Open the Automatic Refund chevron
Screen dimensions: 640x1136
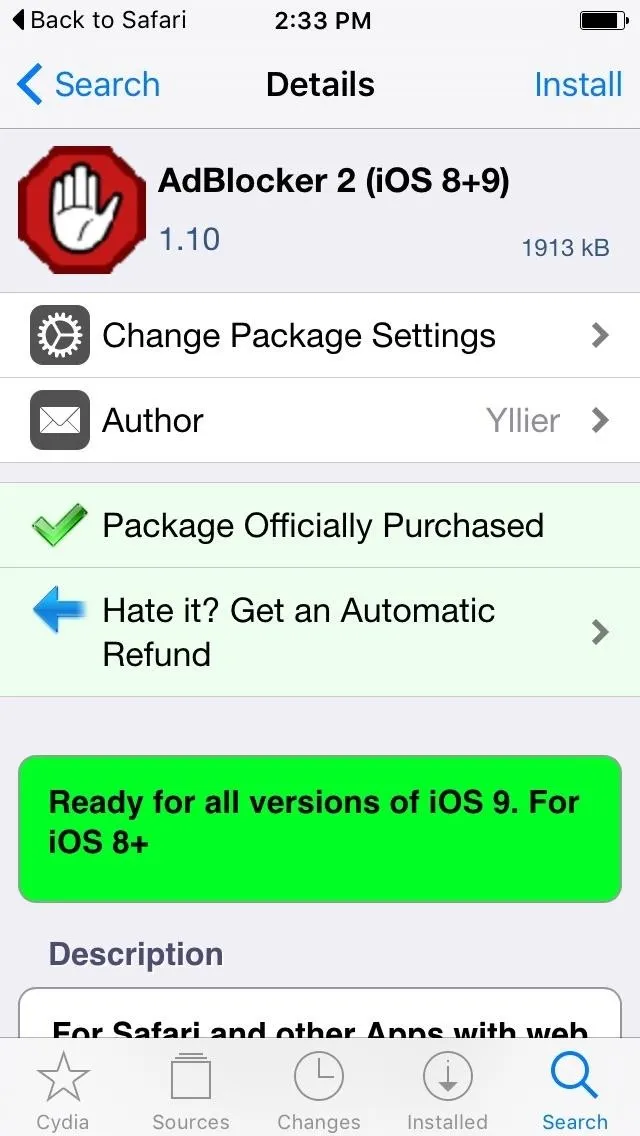pyautogui.click(x=599, y=632)
